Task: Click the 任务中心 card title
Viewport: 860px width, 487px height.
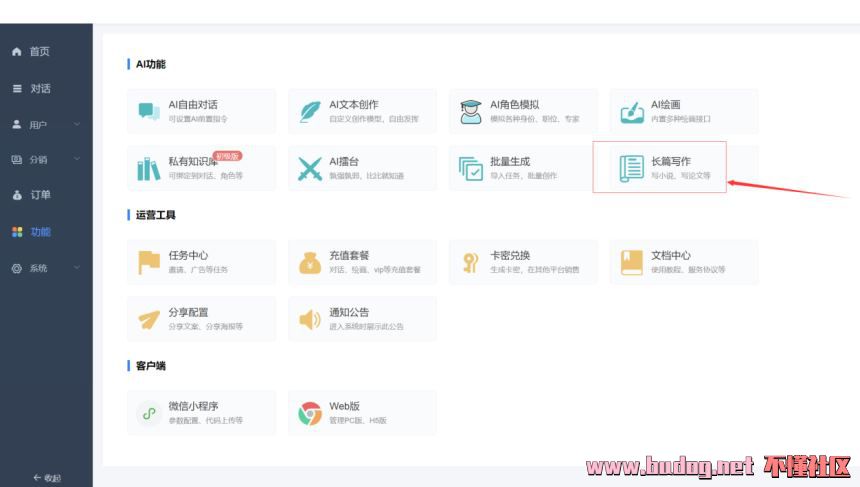Action: tap(188, 255)
